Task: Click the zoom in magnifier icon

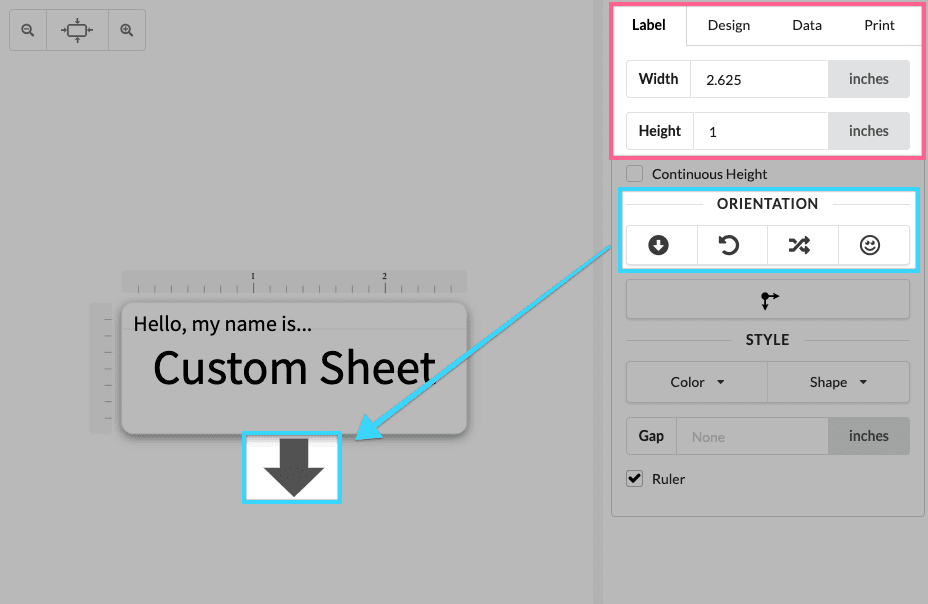Action: coord(125,30)
